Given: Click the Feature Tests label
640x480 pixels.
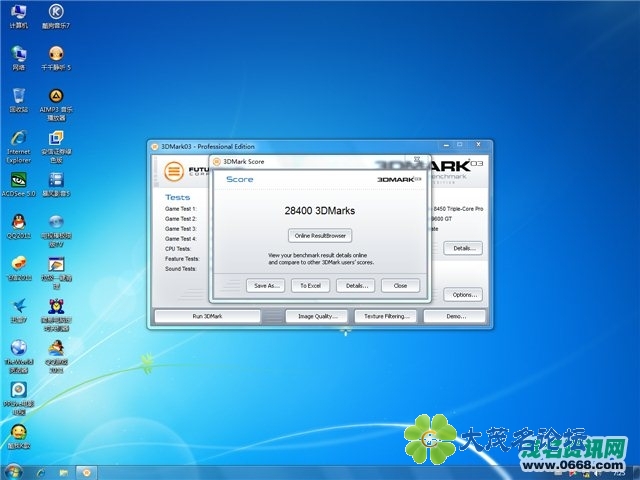Looking at the screenshot, I should pyautogui.click(x=182, y=259).
